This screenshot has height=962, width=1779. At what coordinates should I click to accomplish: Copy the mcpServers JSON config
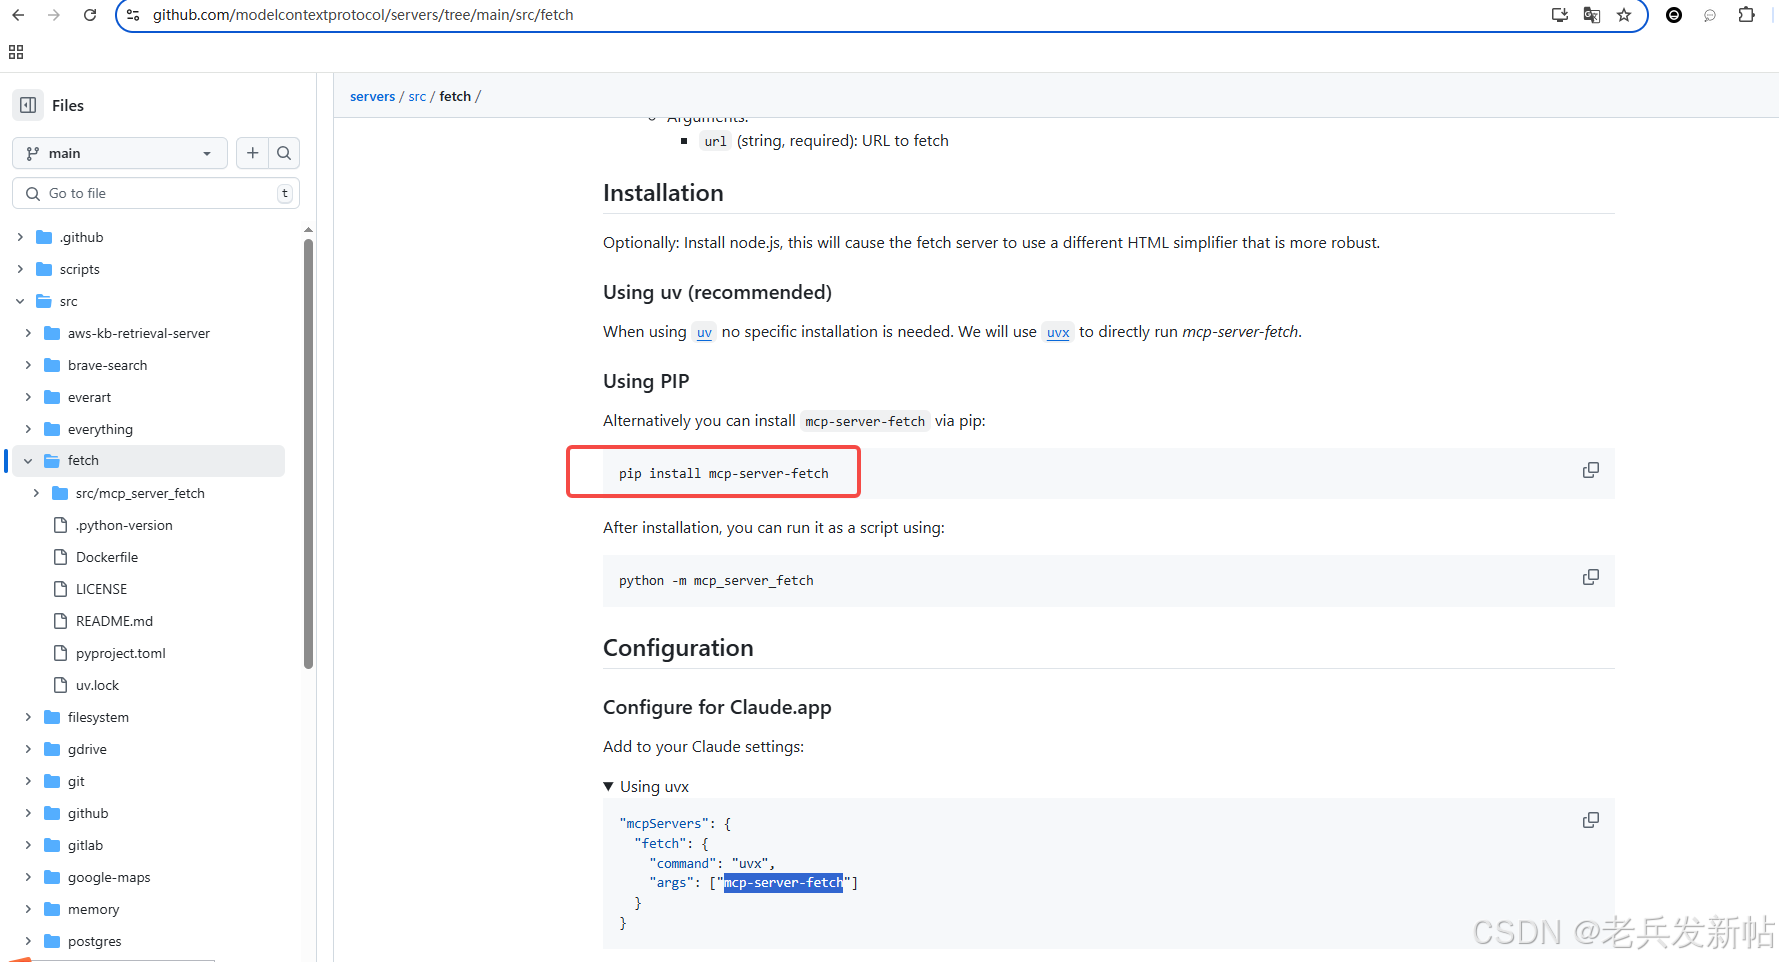1591,820
